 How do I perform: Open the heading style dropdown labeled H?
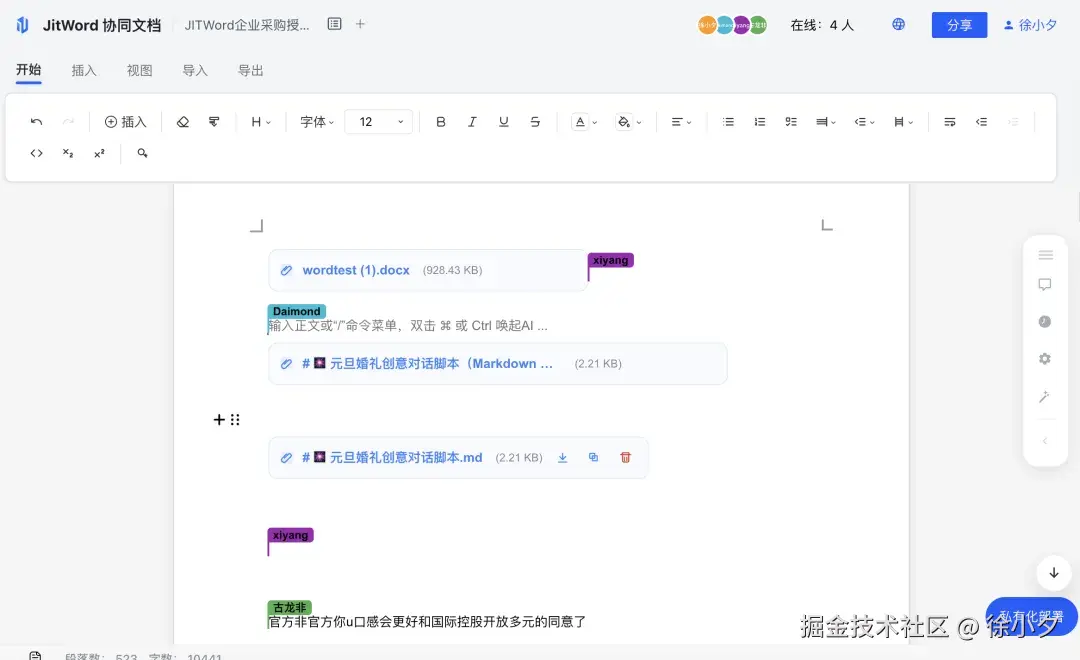pyautogui.click(x=259, y=121)
